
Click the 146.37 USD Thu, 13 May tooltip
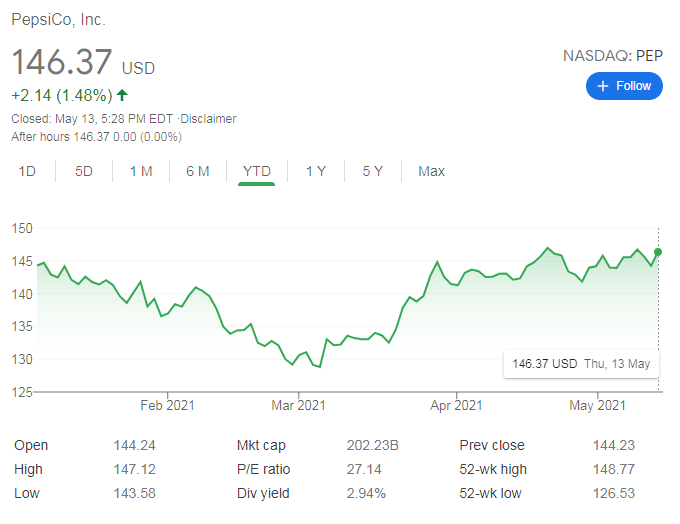581,364
